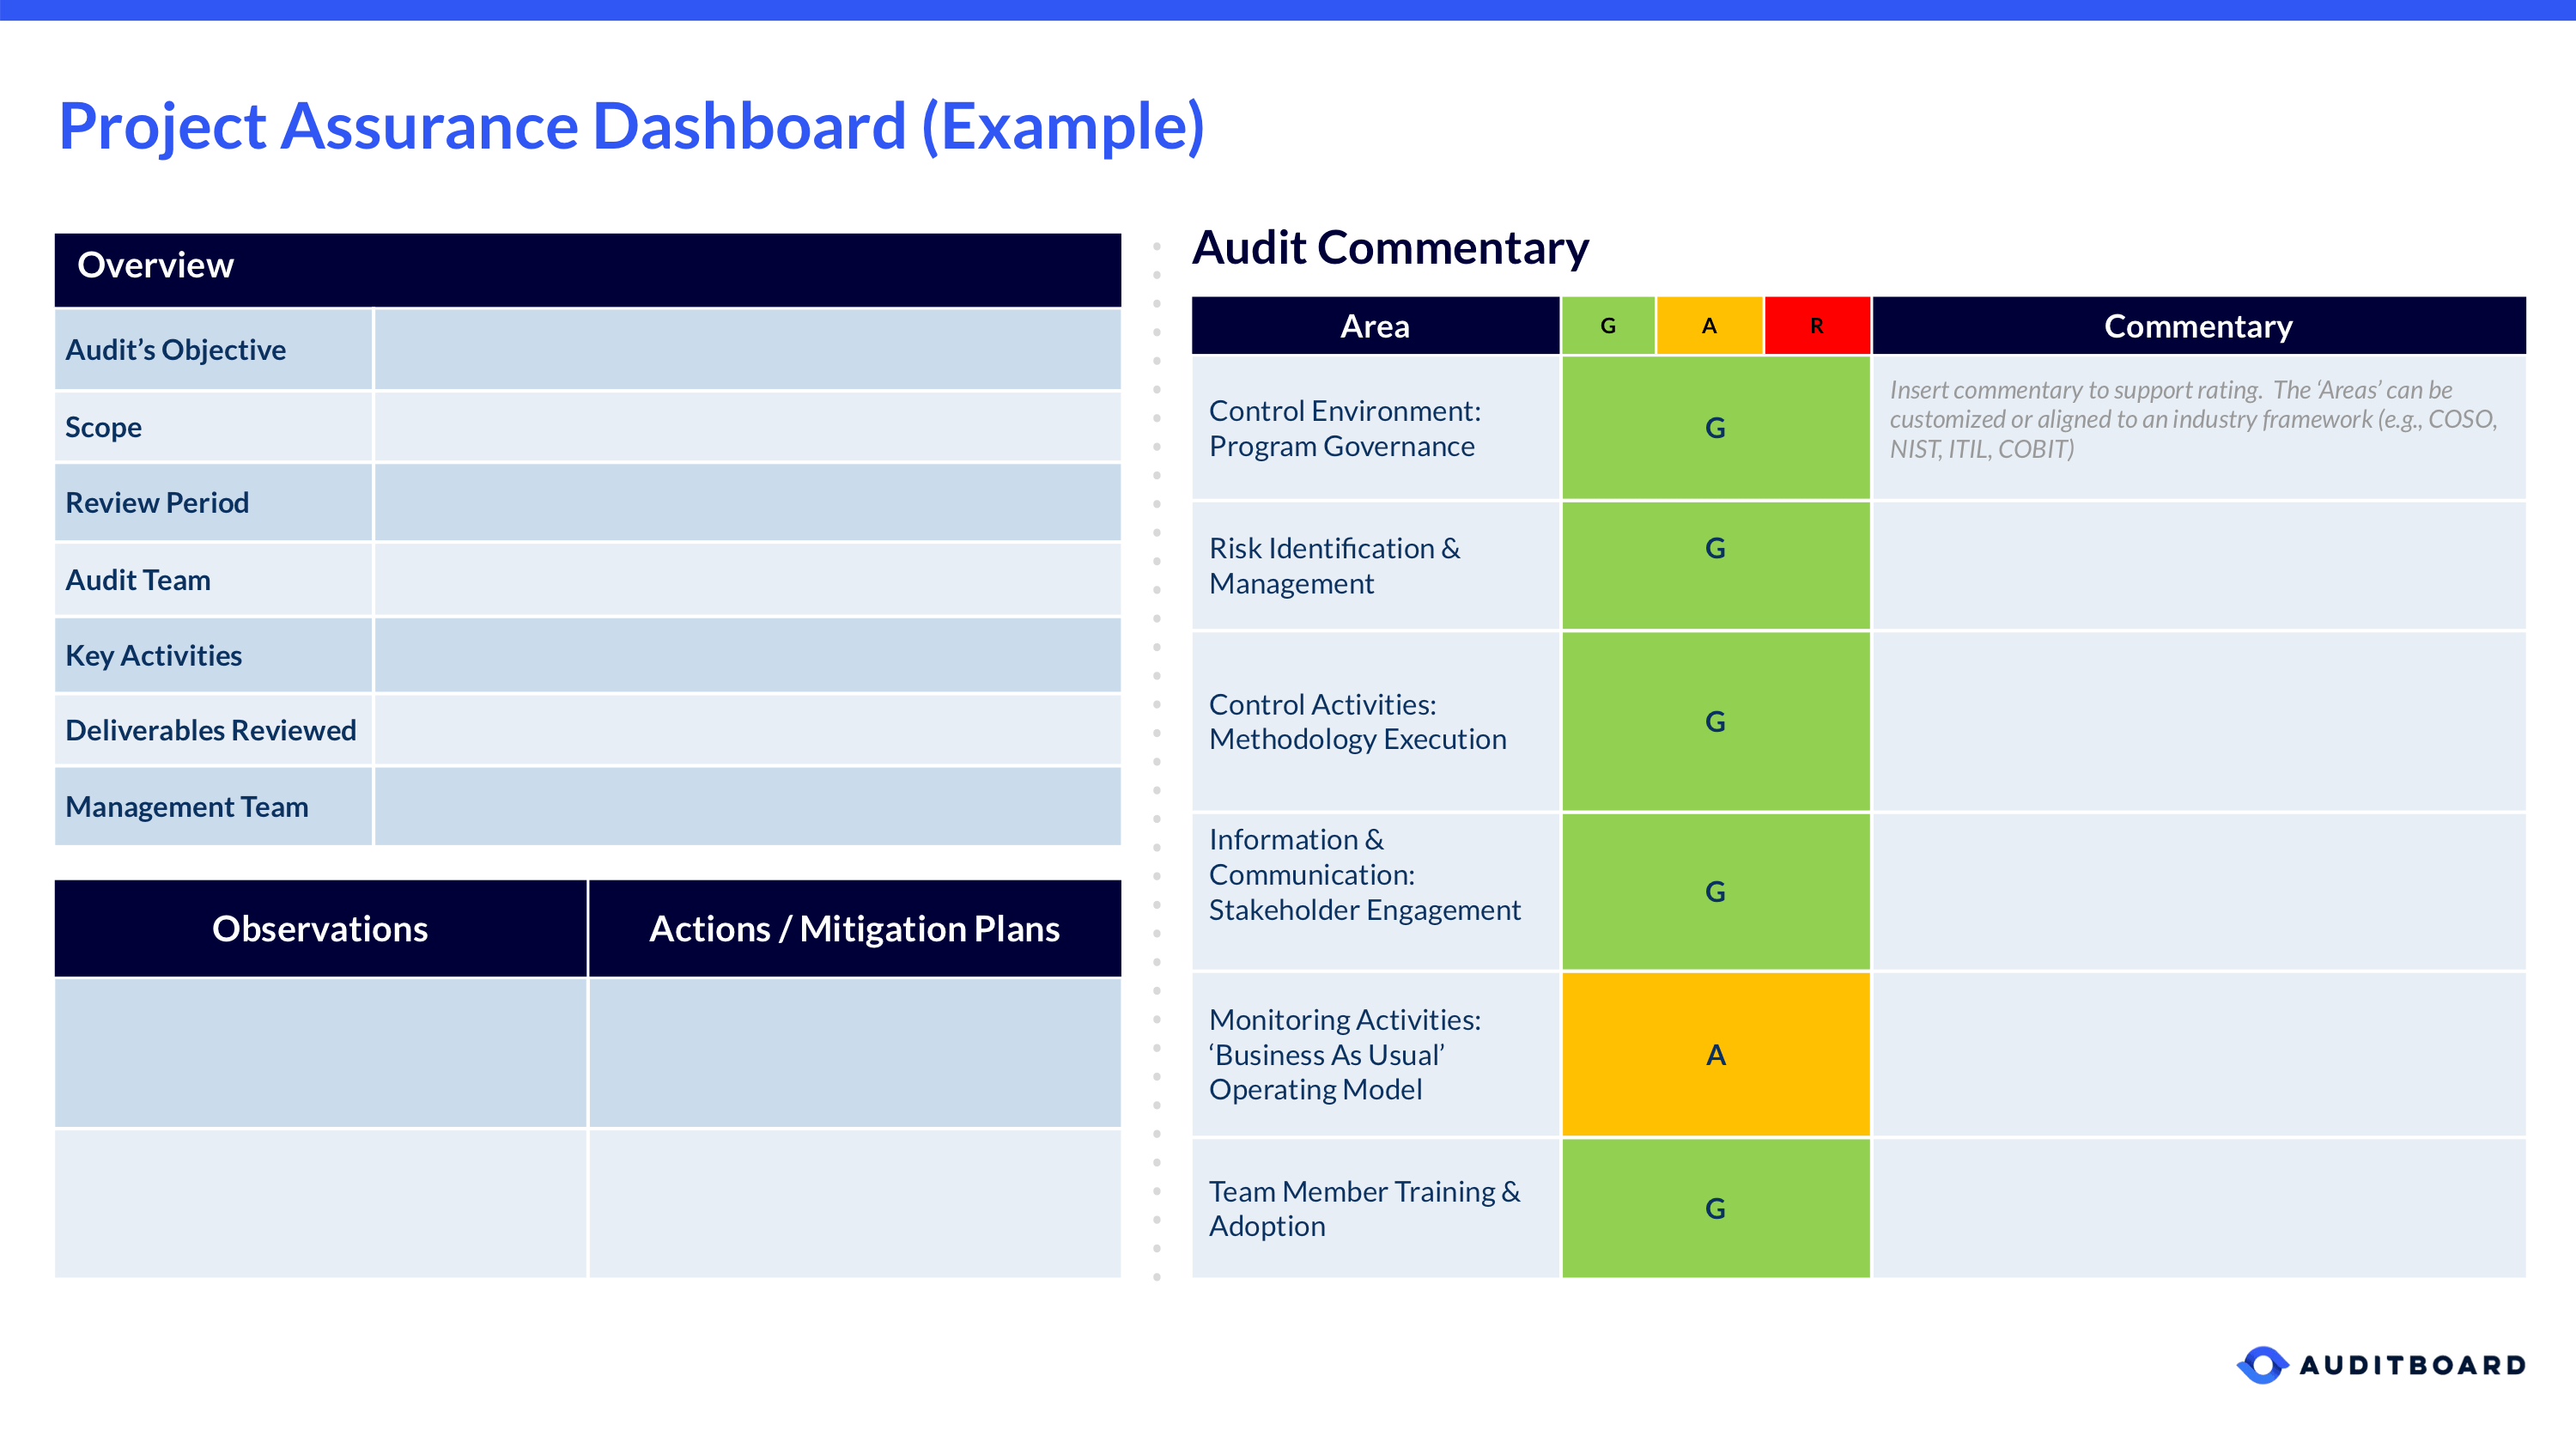This screenshot has width=2576, height=1449.
Task: Click the amber A legend swatch in header
Action: (1709, 326)
